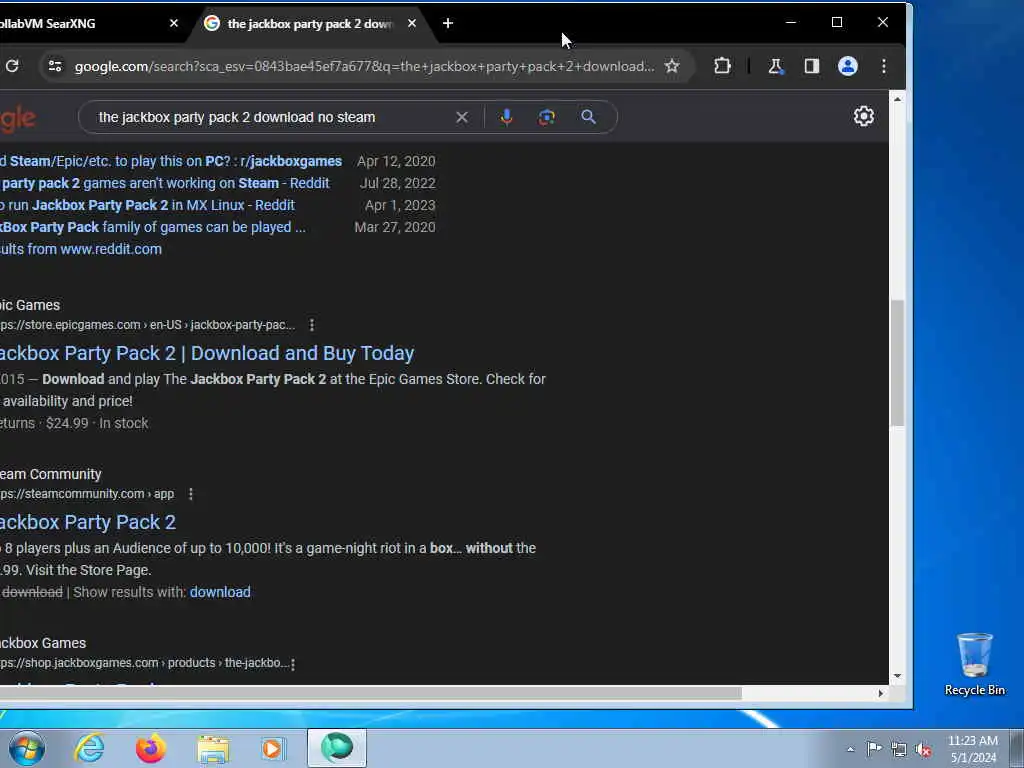Open Windows Explorer from taskbar
Screen dimensions: 1024x768
point(213,749)
